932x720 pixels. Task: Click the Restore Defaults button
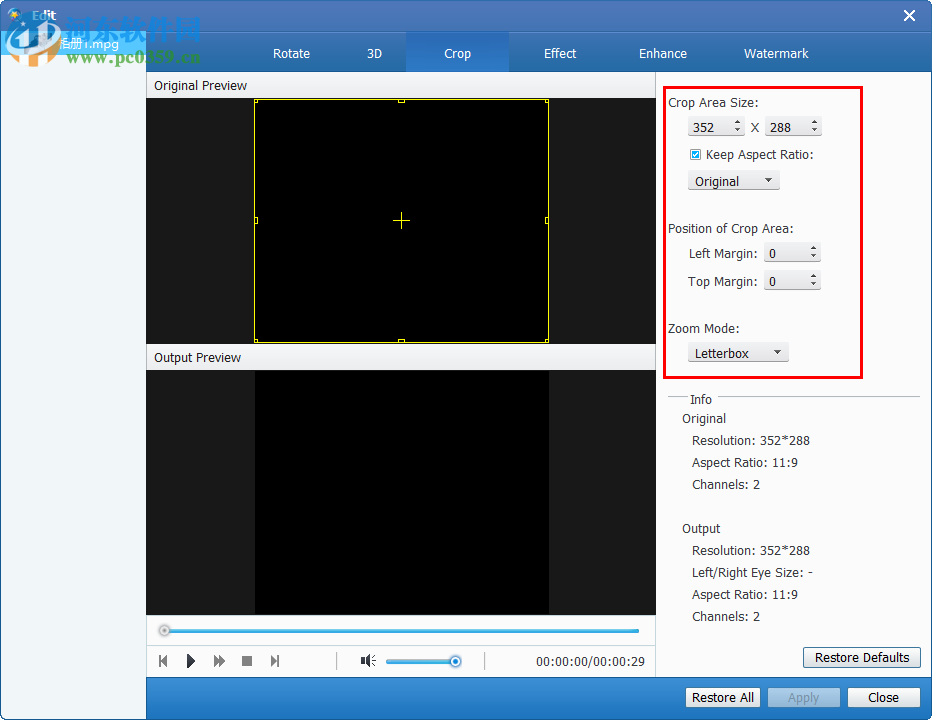(x=861, y=657)
